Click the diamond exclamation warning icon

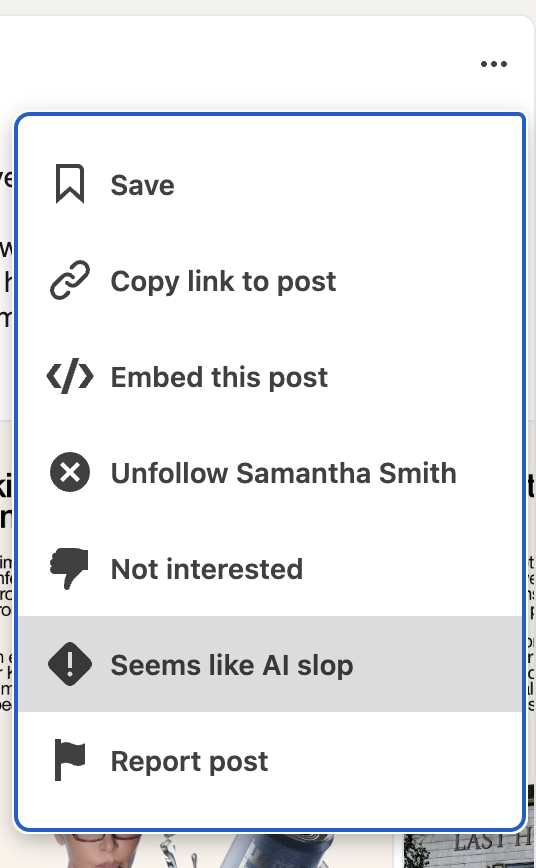pos(70,664)
